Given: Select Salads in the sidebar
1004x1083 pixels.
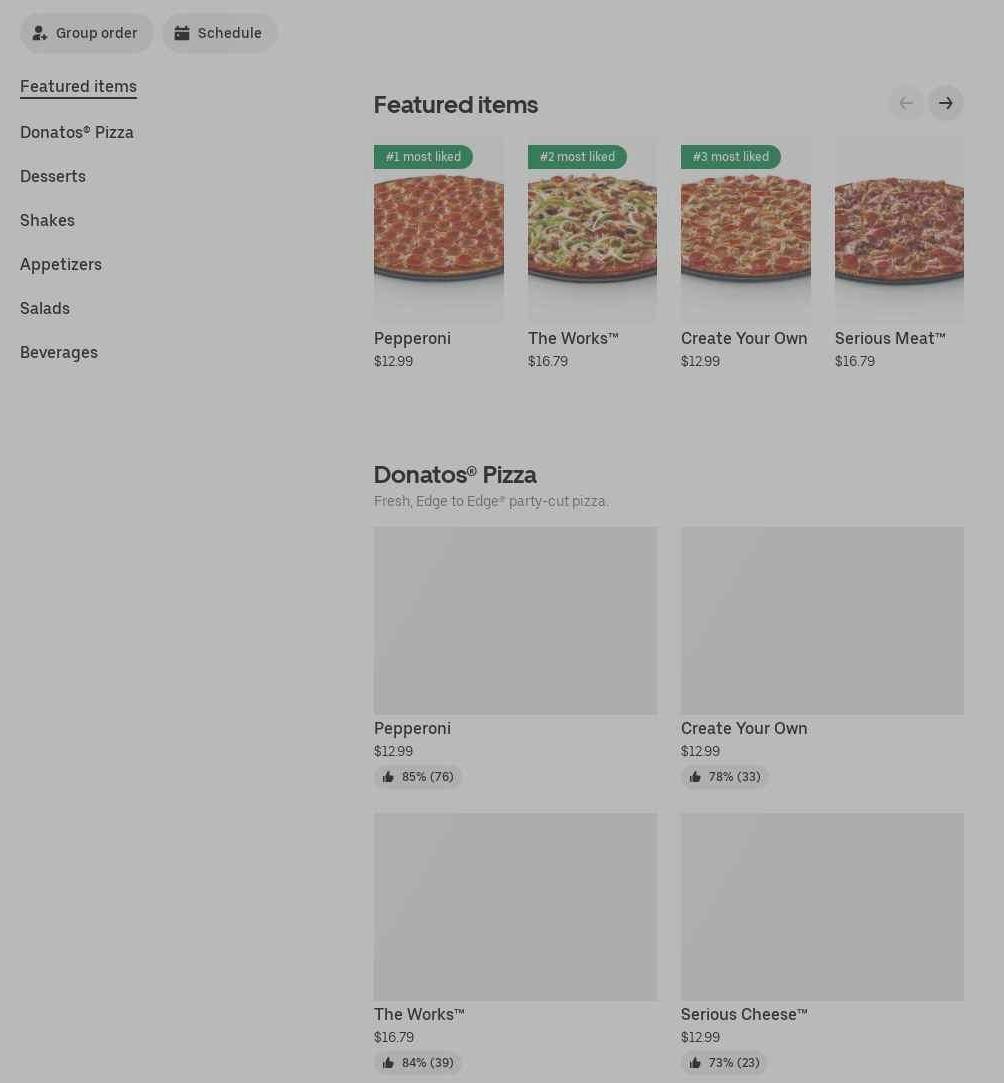Looking at the screenshot, I should 45,308.
